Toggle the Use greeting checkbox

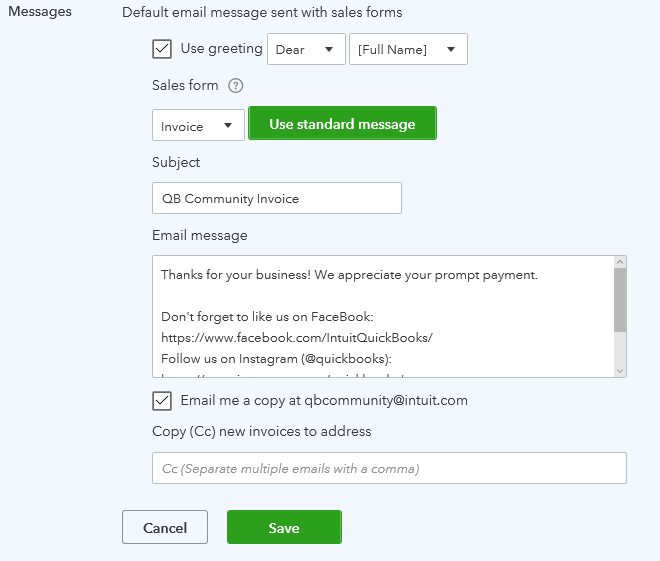162,48
